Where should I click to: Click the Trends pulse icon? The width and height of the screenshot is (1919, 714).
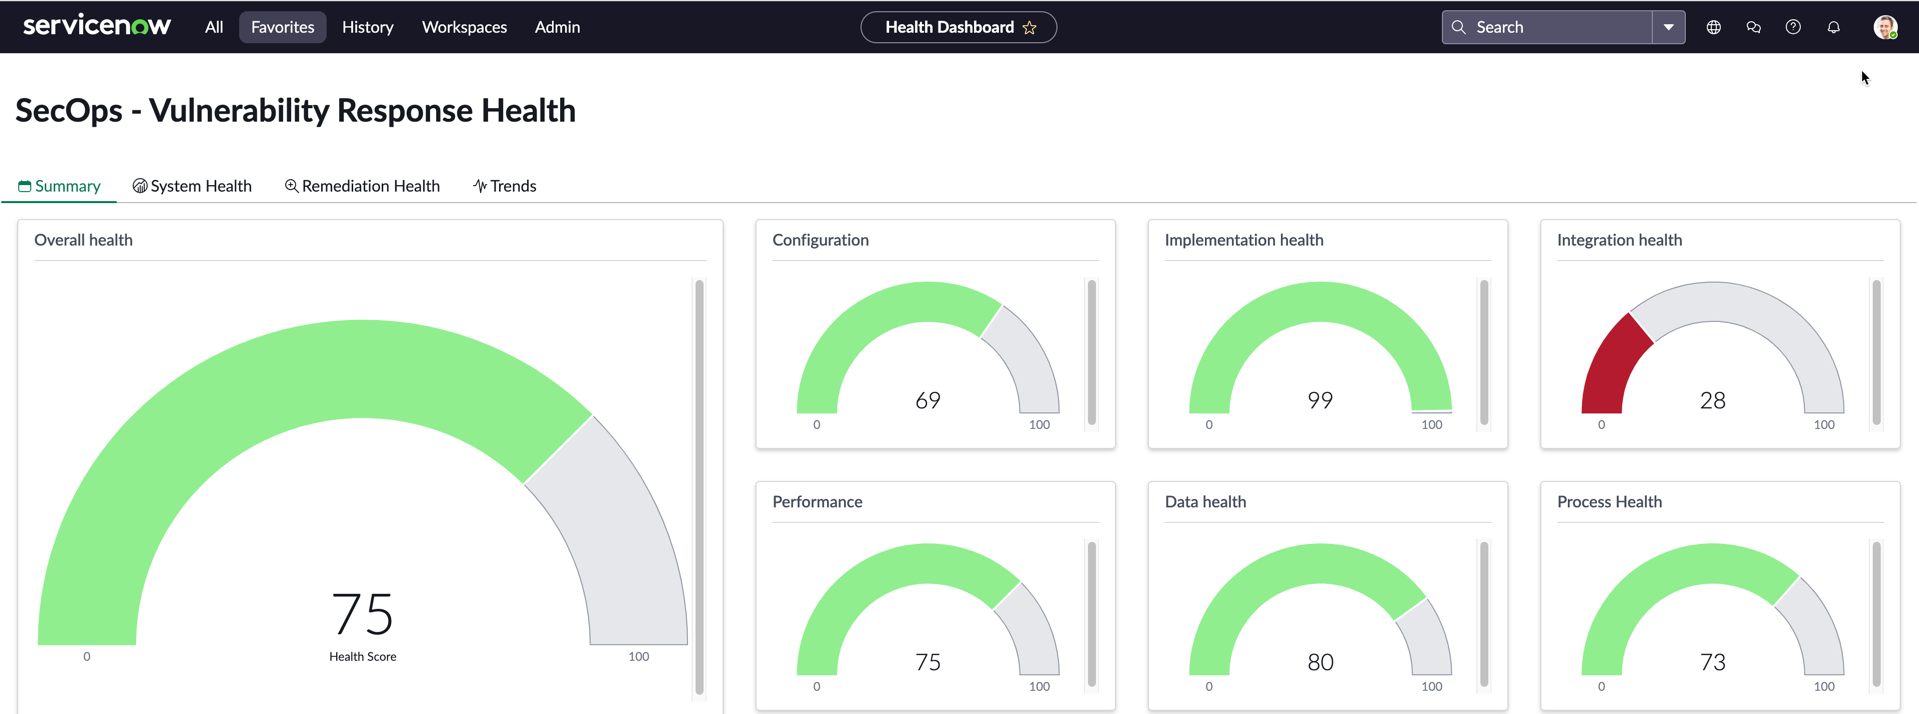[480, 186]
